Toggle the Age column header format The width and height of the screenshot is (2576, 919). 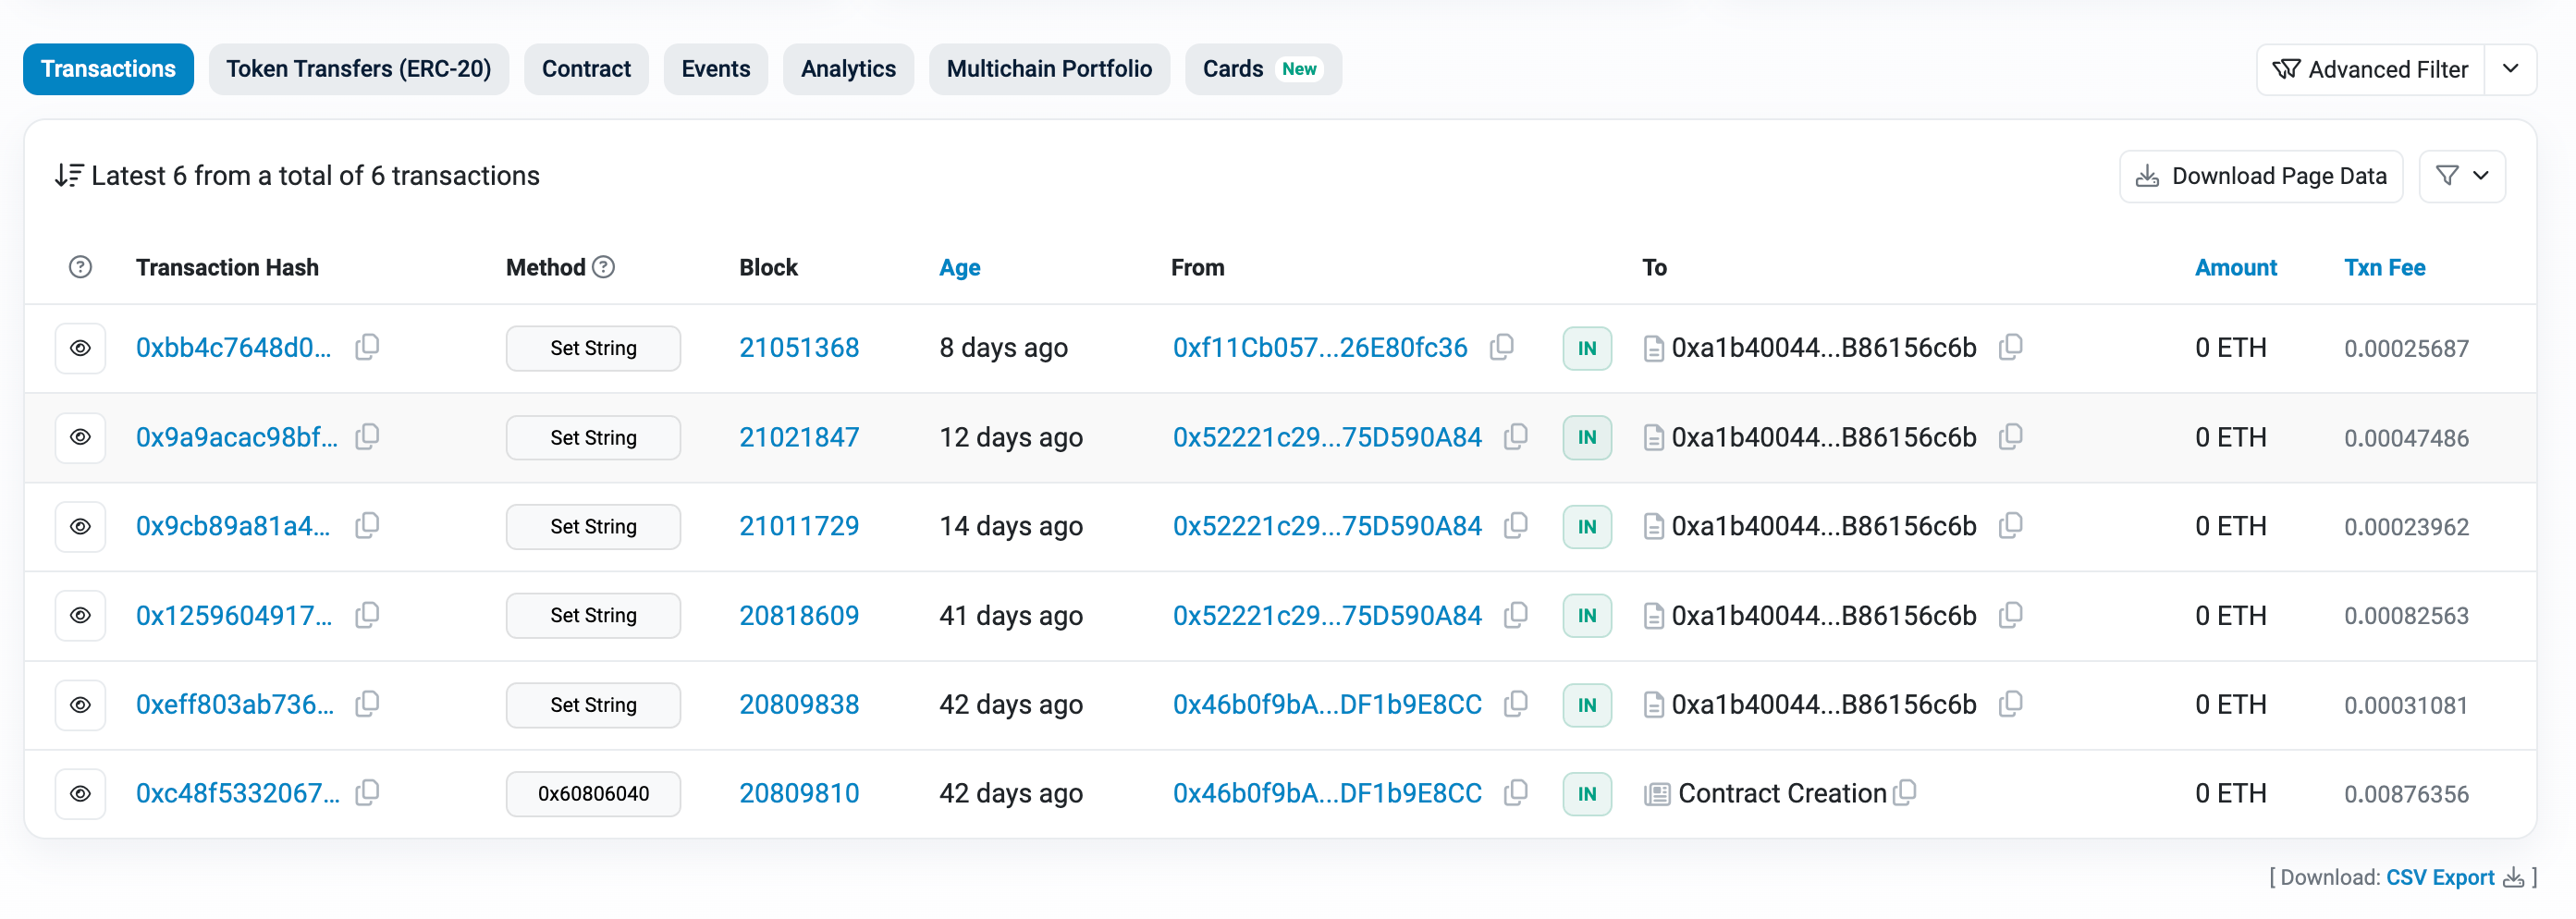point(959,267)
